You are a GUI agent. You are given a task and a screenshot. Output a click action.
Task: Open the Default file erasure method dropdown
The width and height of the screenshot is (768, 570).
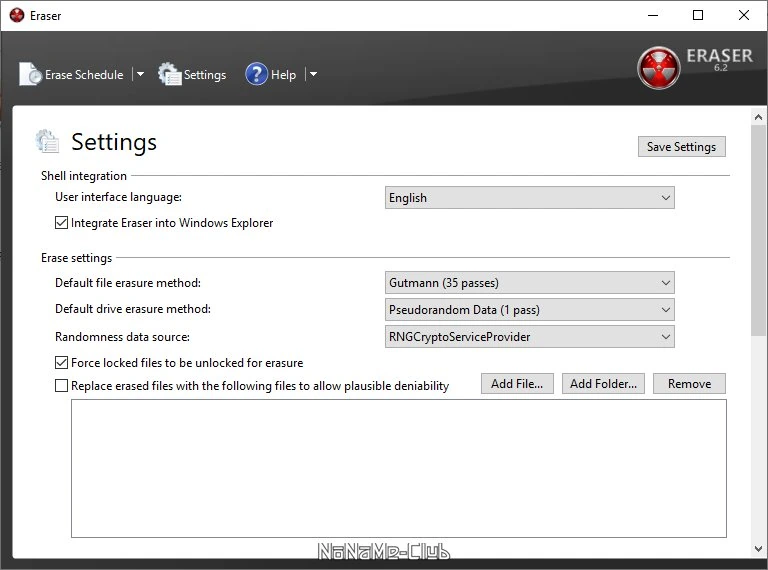[529, 283]
